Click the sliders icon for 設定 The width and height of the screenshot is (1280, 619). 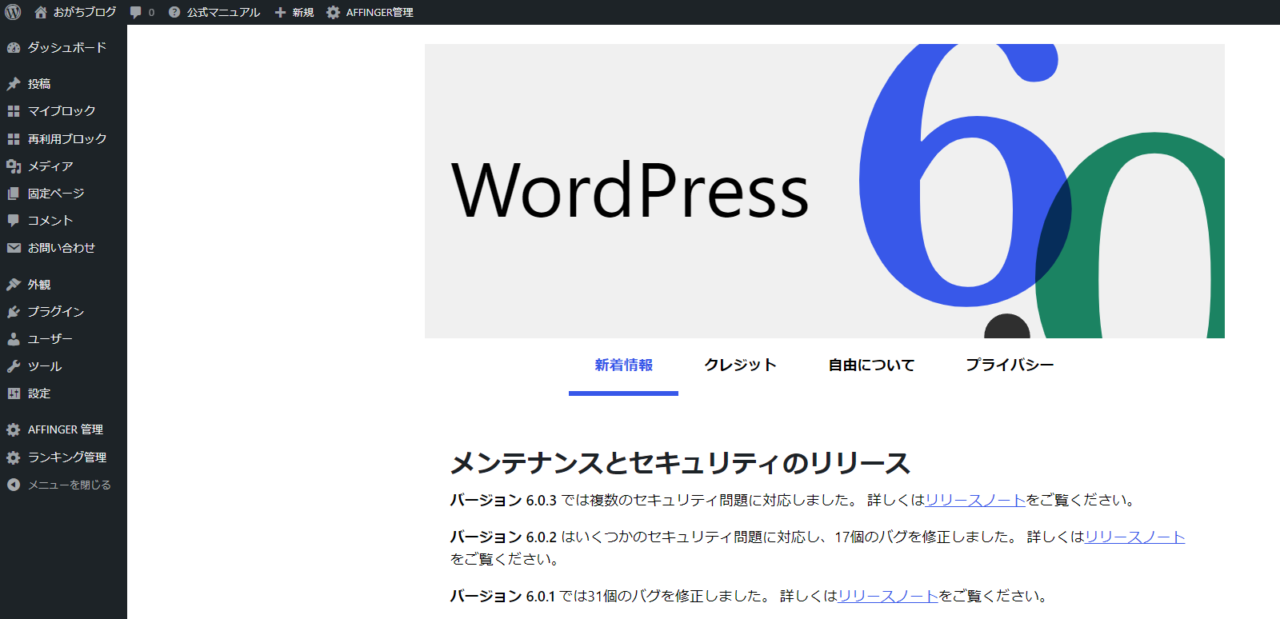14,393
